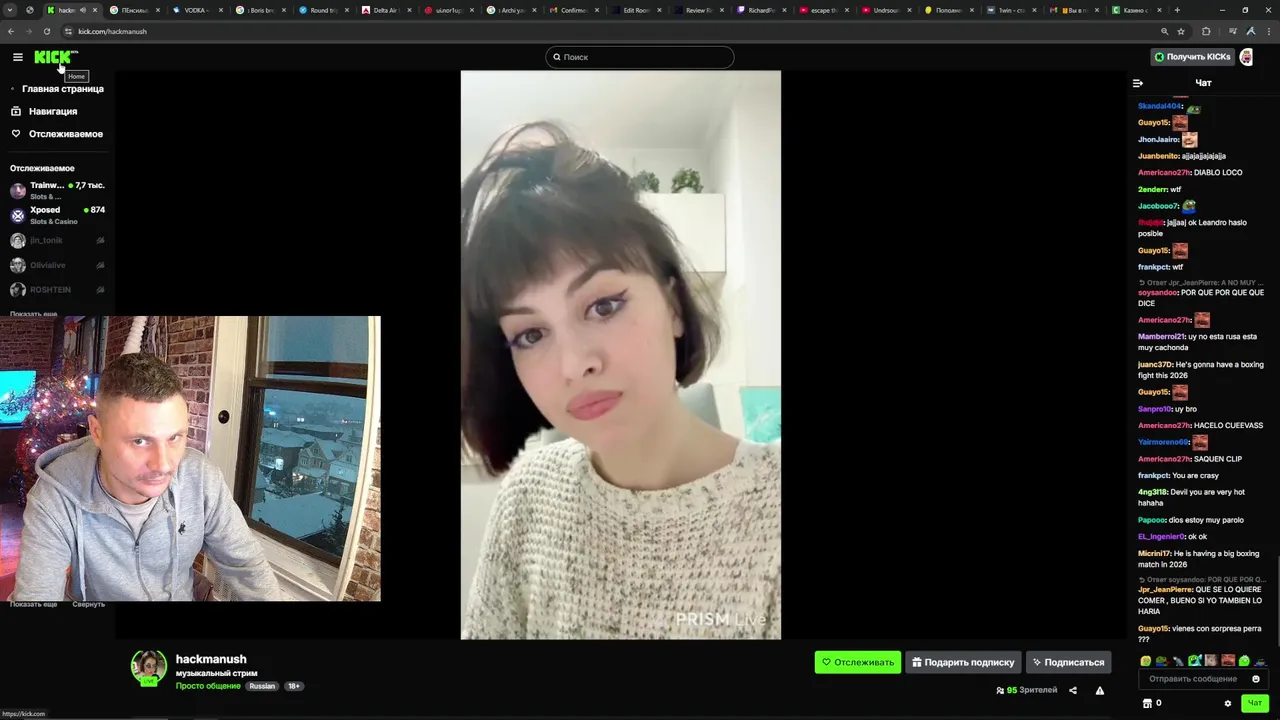Click chat username Micrini17
Screen dimensions: 1280x720
(x=1155, y=554)
